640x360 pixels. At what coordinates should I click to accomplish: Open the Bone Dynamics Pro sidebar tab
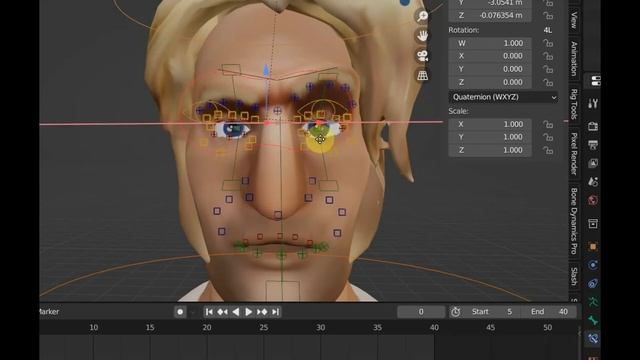point(574,221)
